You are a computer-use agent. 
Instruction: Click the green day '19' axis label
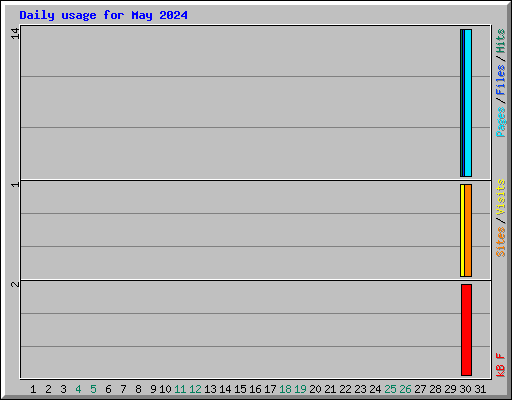300,389
